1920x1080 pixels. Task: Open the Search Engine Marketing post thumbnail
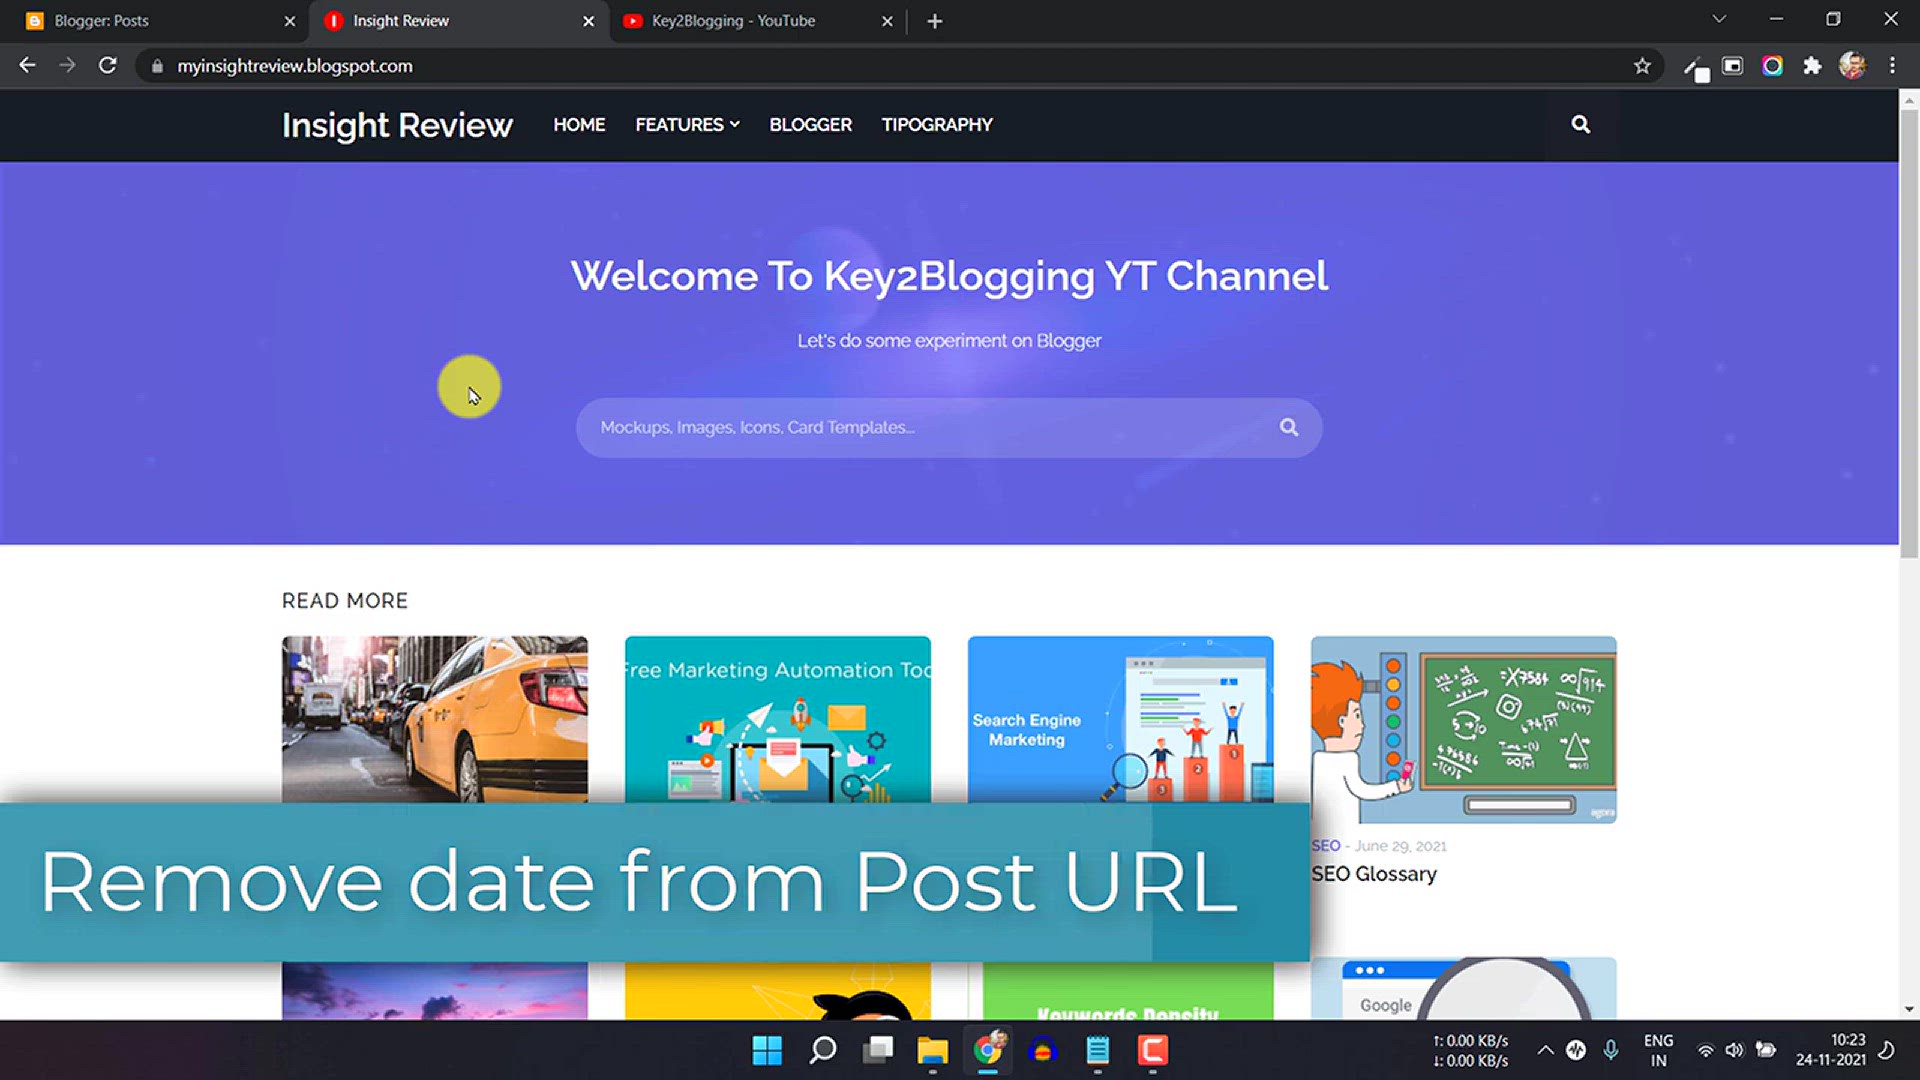coord(1121,719)
